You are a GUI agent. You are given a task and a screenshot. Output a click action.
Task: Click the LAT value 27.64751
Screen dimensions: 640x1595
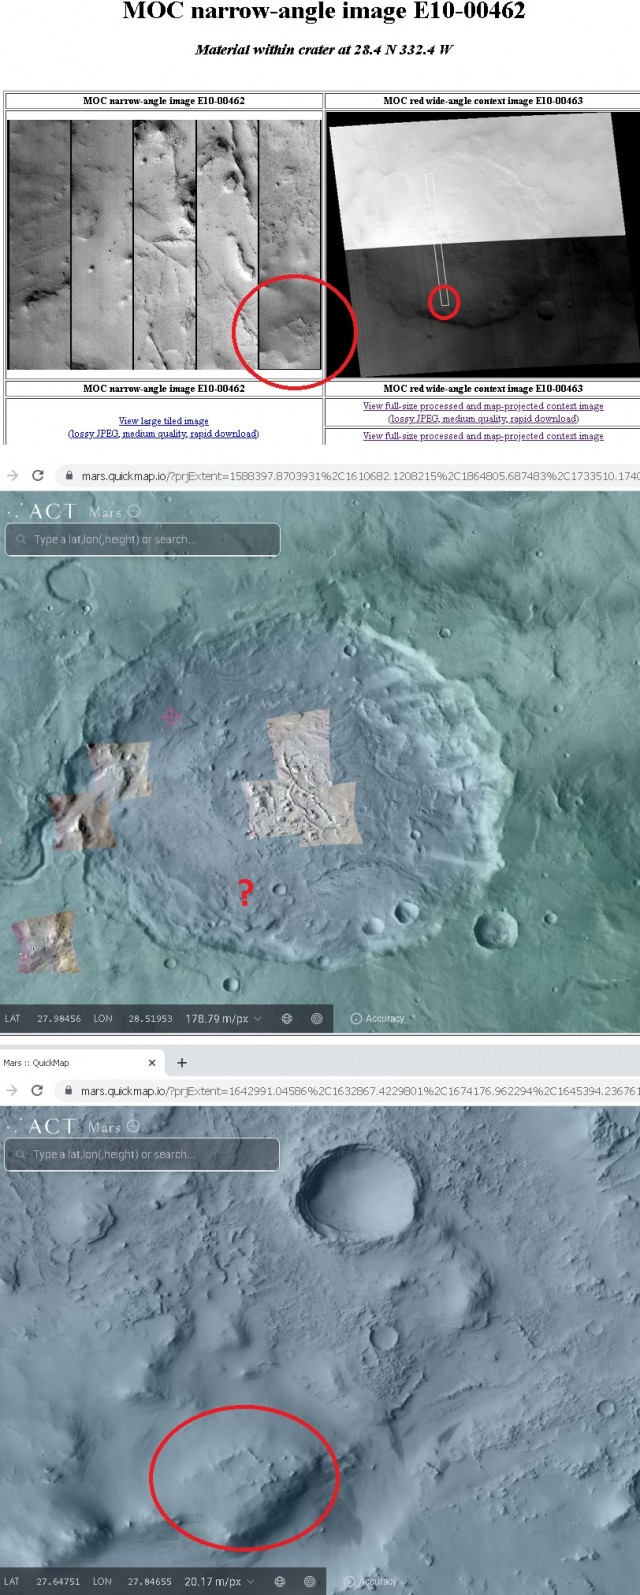coord(59,1582)
